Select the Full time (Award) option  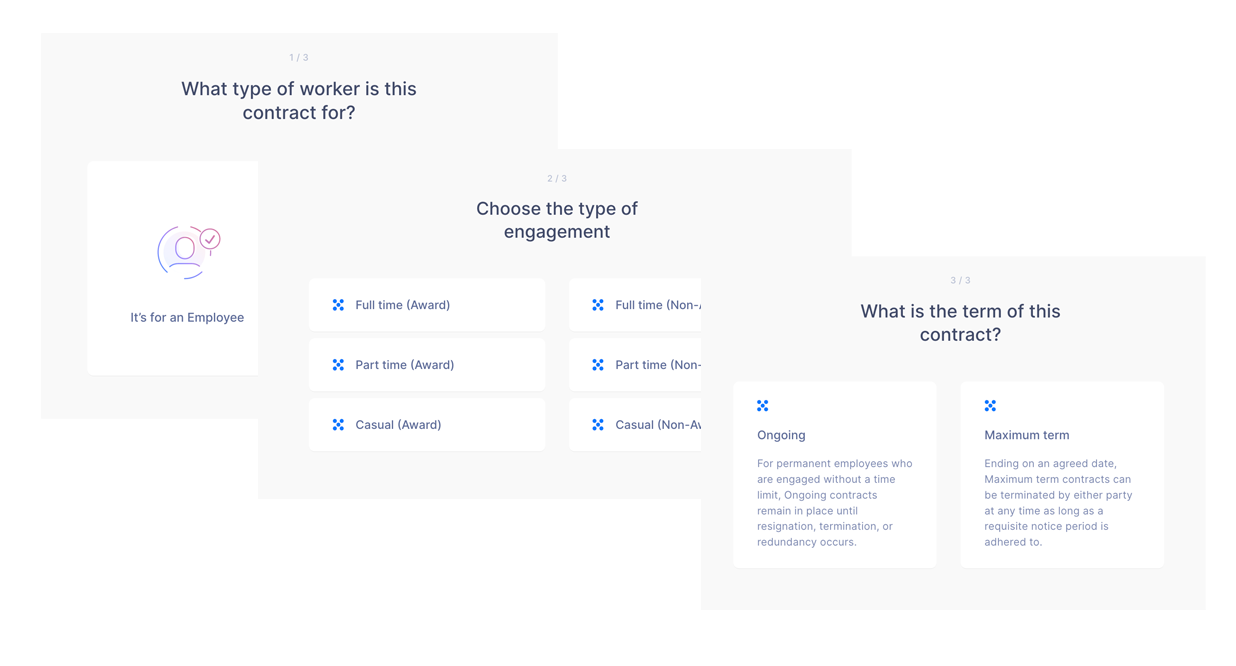click(x=427, y=305)
